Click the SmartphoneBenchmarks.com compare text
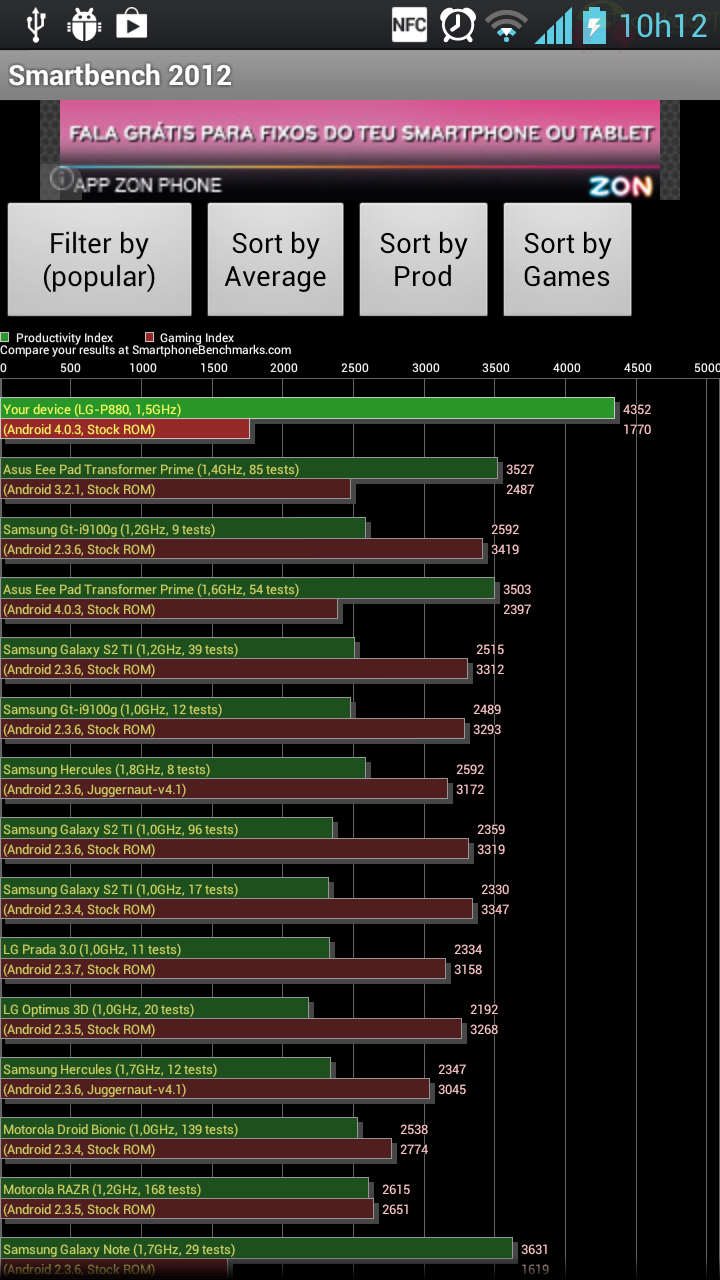Image resolution: width=720 pixels, height=1280 pixels. 146,350
